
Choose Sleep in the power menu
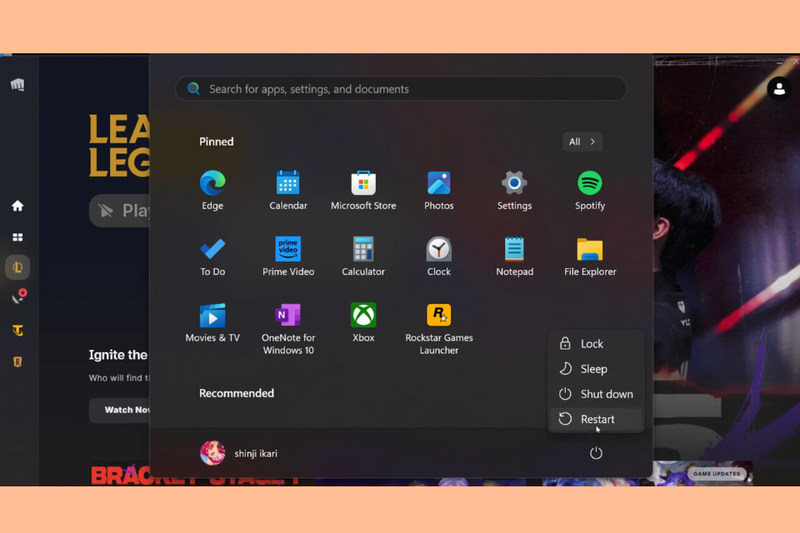[596, 369]
